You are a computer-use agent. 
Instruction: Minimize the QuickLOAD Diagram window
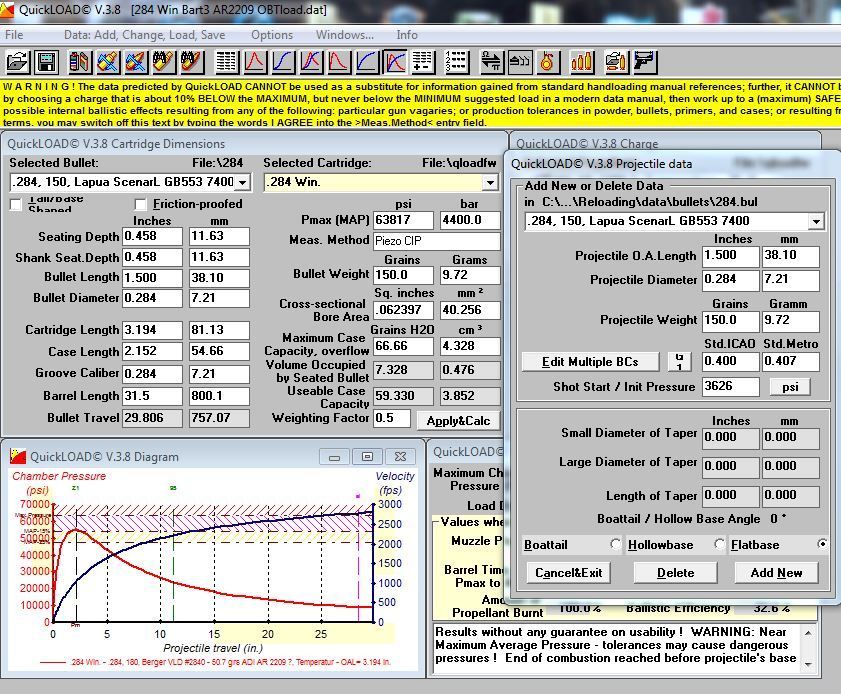pyautogui.click(x=334, y=457)
